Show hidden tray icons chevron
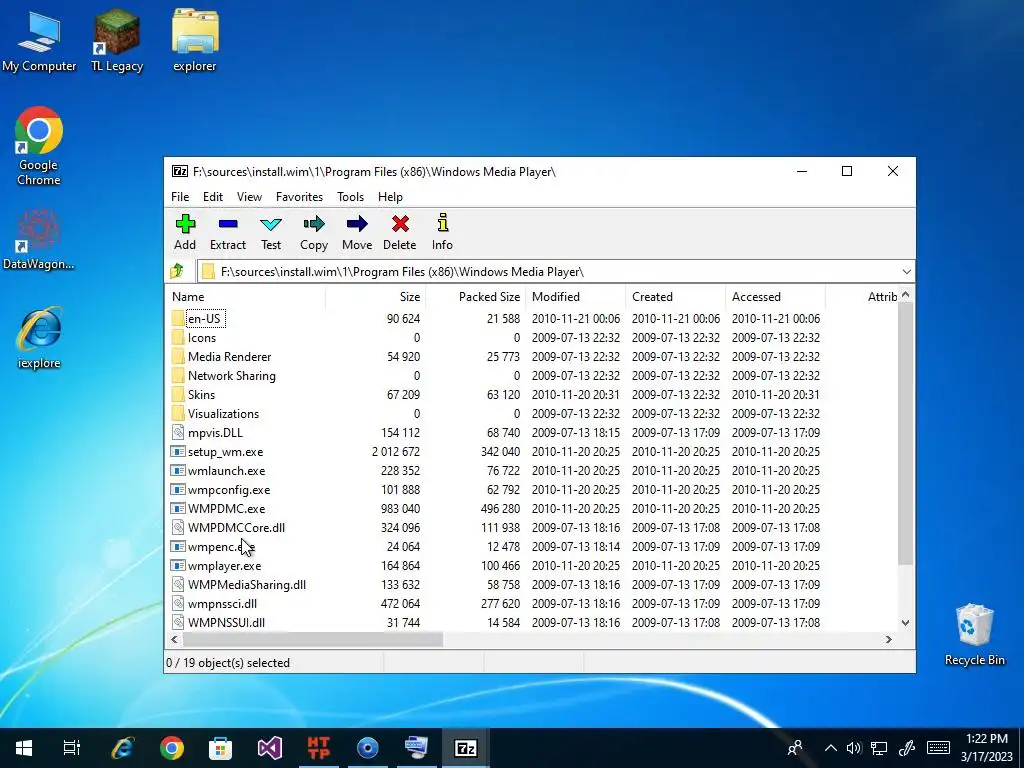Image resolution: width=1024 pixels, height=768 pixels. point(830,748)
